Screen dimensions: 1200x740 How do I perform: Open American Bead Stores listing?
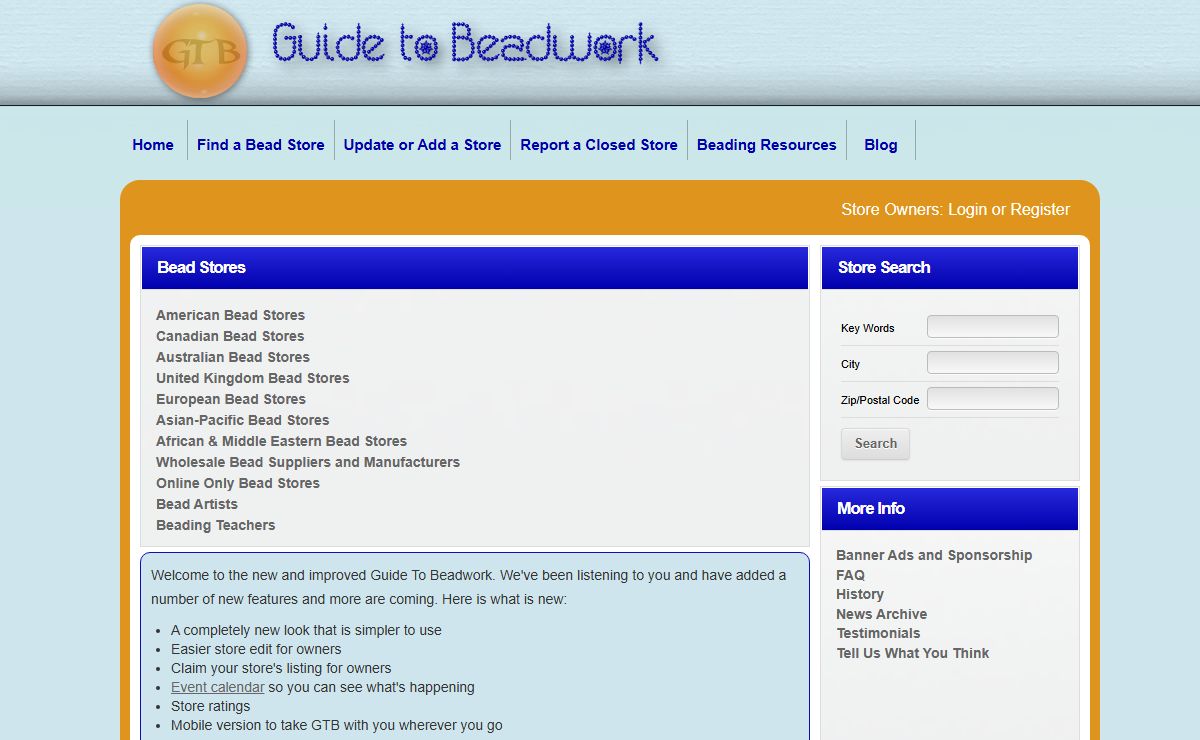pyautogui.click(x=230, y=315)
